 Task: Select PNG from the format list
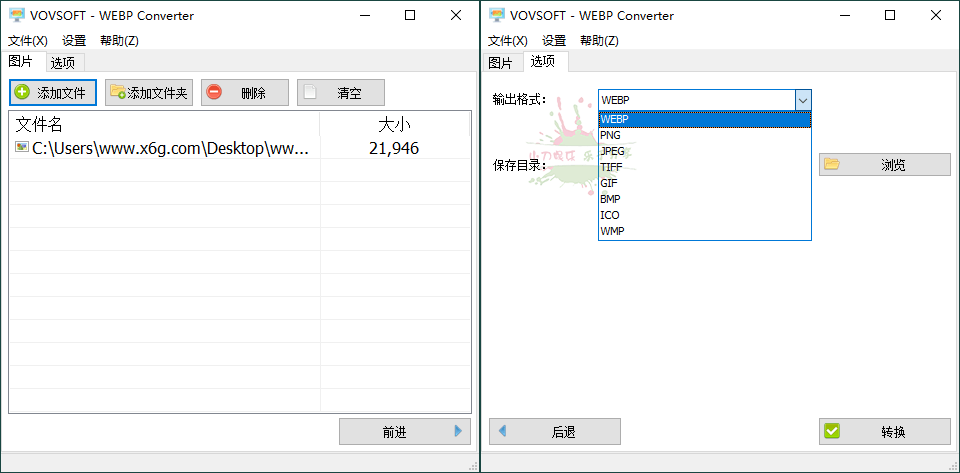point(610,135)
